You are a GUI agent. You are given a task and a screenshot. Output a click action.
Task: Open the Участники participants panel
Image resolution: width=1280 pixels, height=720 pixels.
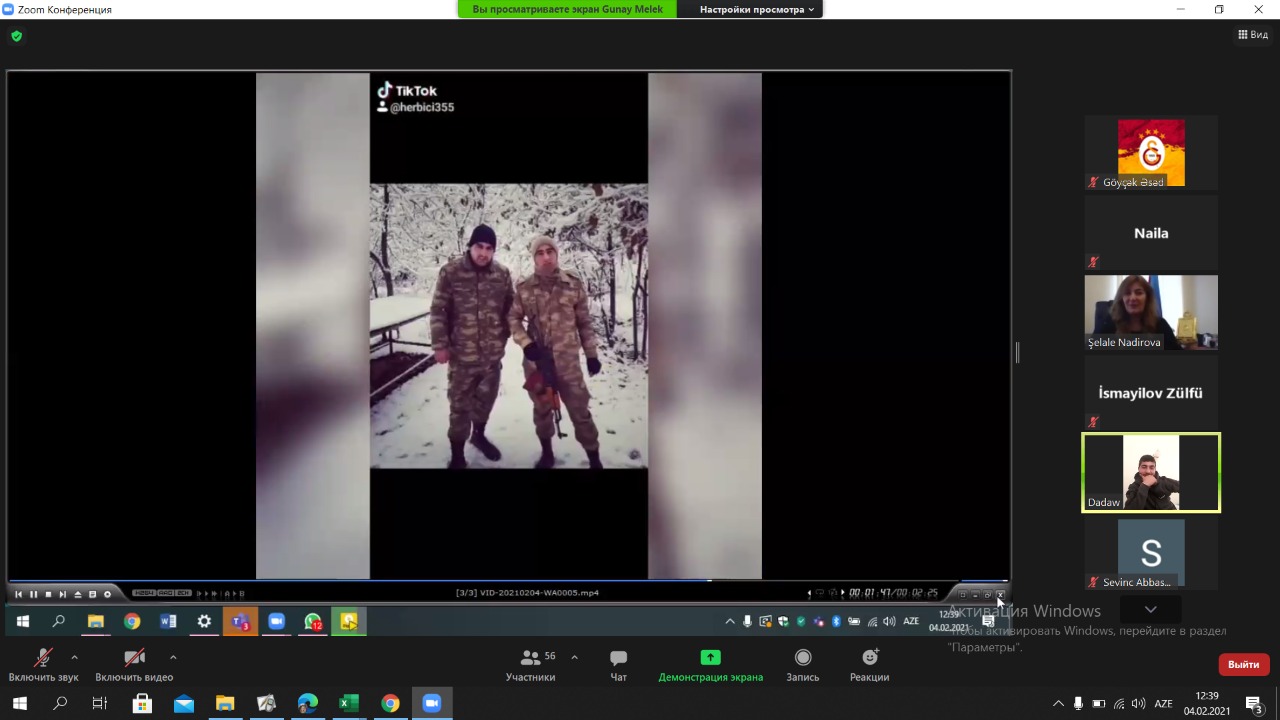pyautogui.click(x=530, y=665)
